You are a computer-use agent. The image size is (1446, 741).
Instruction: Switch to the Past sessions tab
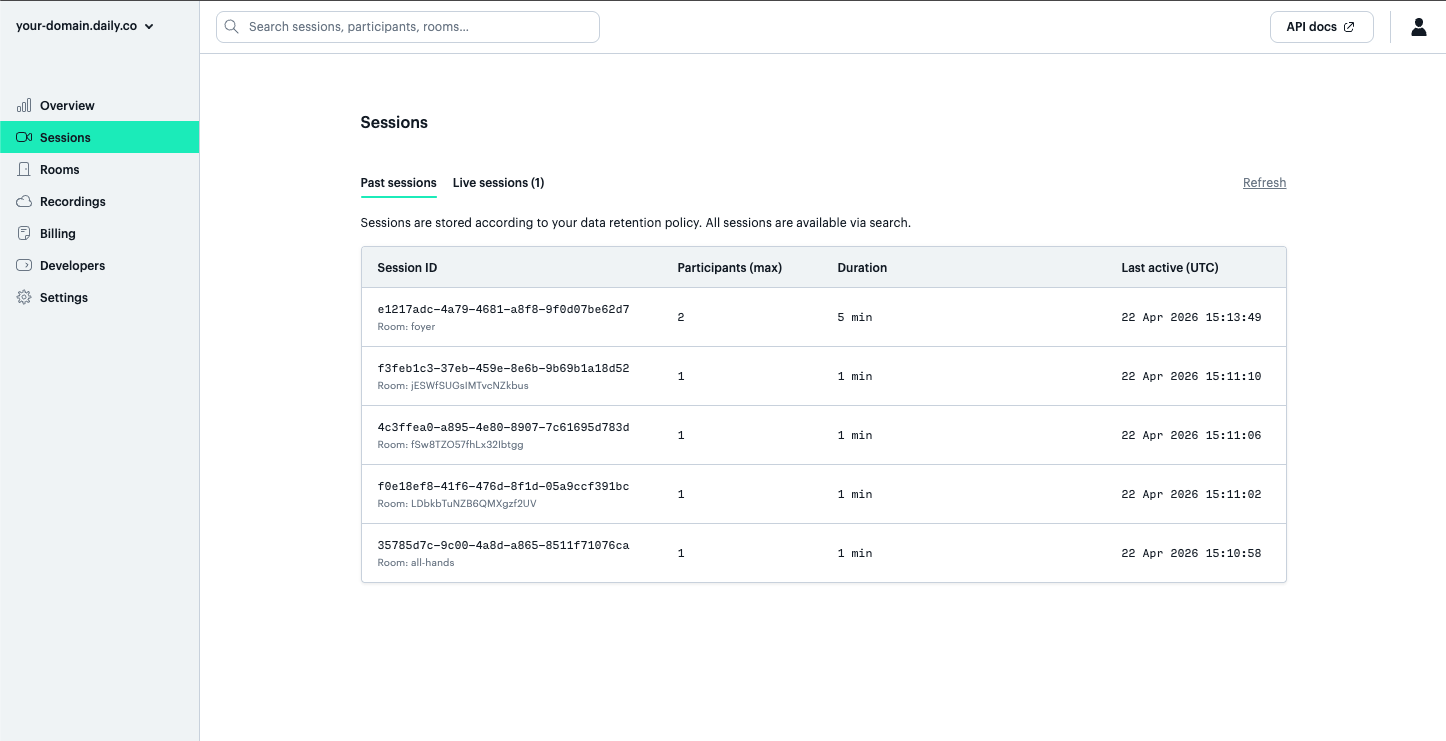pyautogui.click(x=398, y=183)
